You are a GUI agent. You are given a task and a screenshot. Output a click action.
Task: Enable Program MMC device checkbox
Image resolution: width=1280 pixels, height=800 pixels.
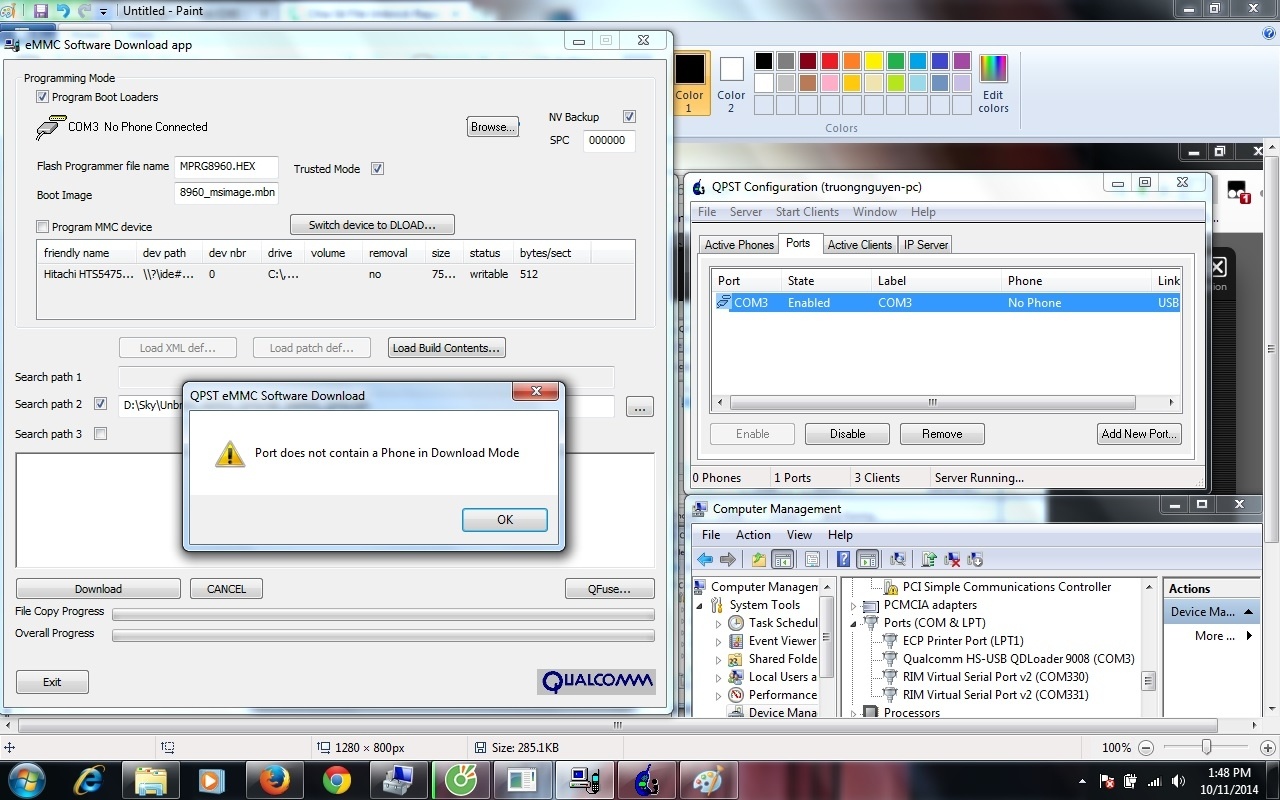coord(42,227)
